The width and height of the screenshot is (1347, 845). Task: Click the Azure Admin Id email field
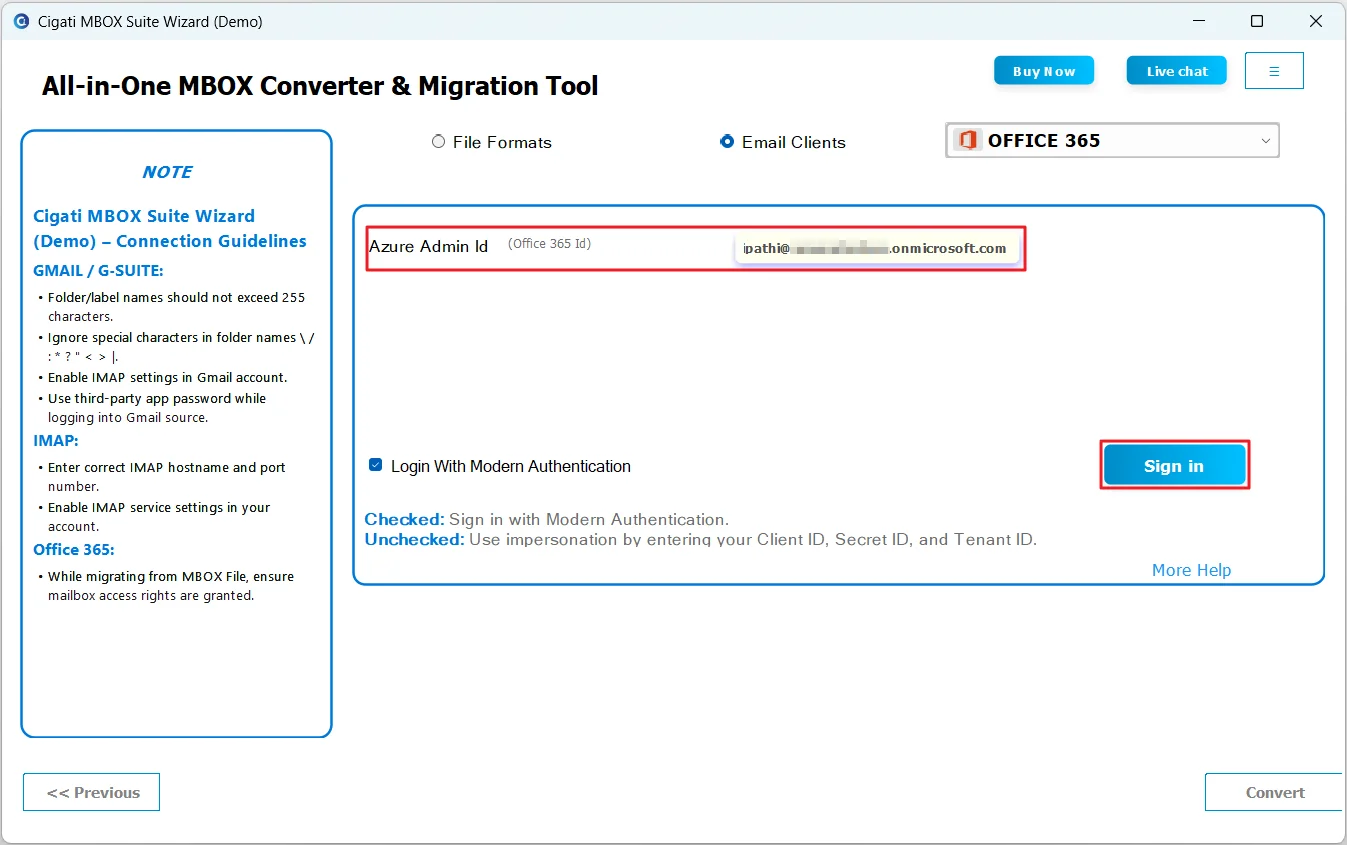click(877, 249)
